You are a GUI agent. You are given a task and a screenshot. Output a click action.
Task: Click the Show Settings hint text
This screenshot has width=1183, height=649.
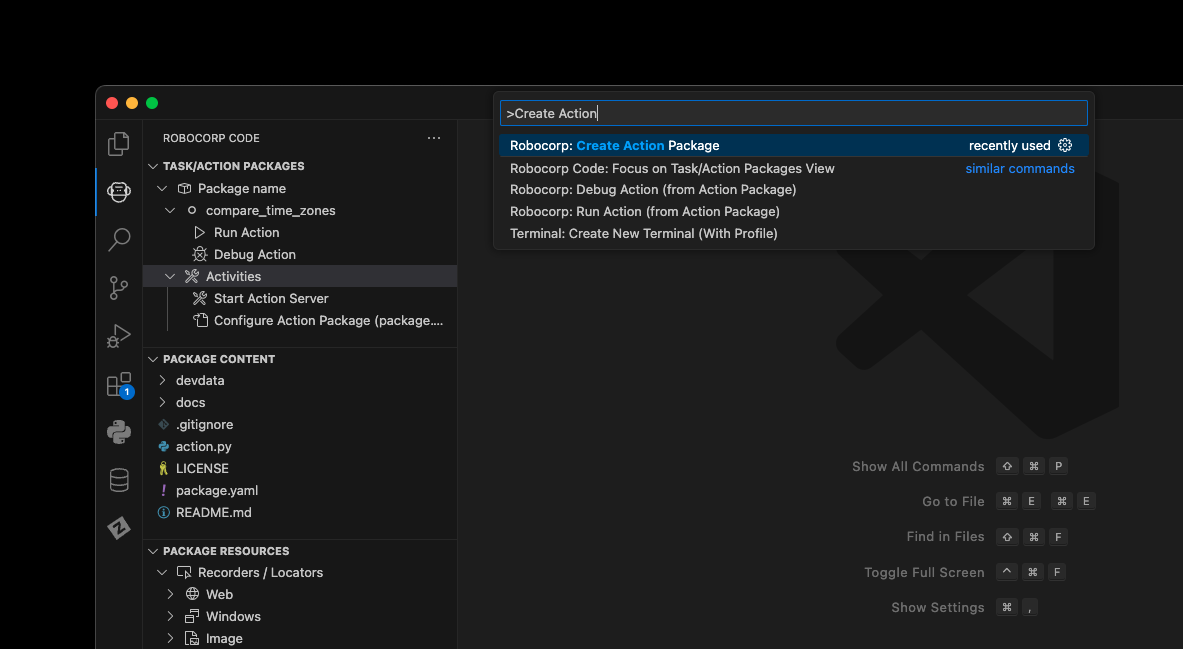tap(938, 607)
